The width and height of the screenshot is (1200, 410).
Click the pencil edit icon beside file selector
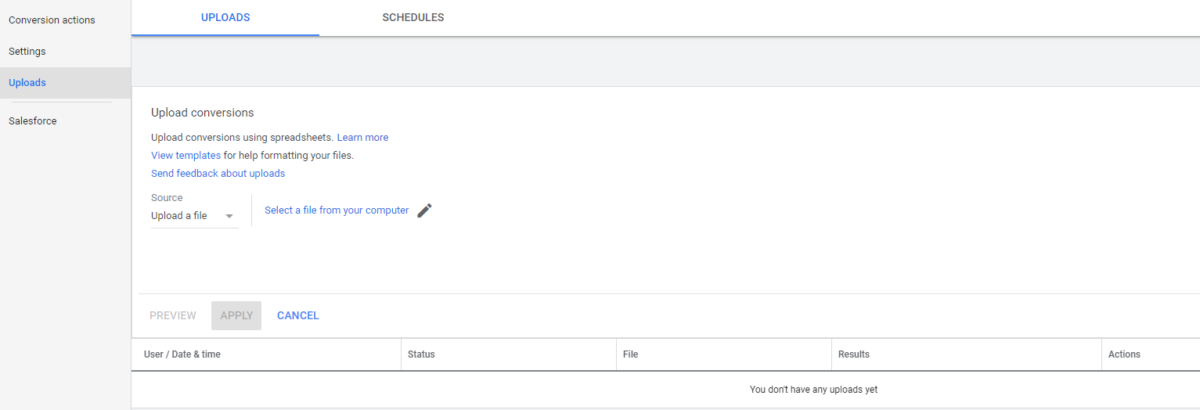[425, 210]
